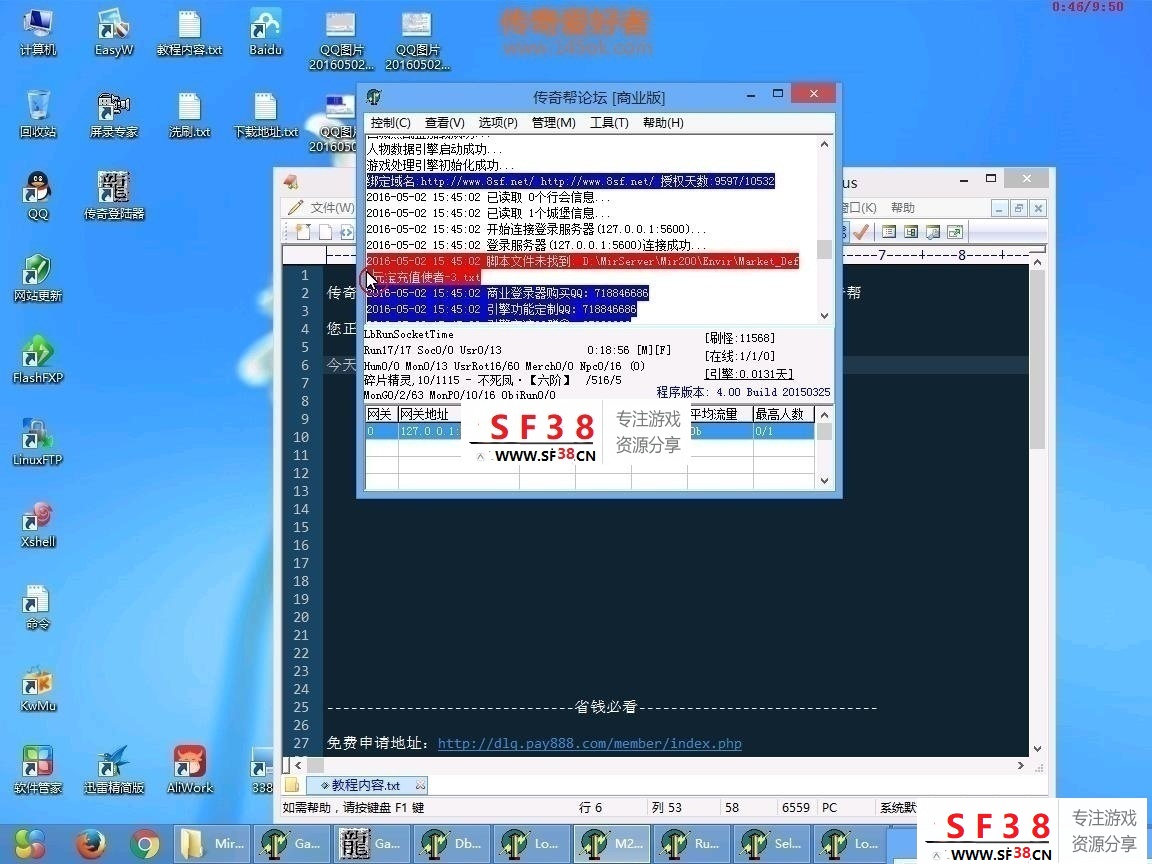
Task: Open the 管理(M) menu
Action: pyautogui.click(x=553, y=123)
